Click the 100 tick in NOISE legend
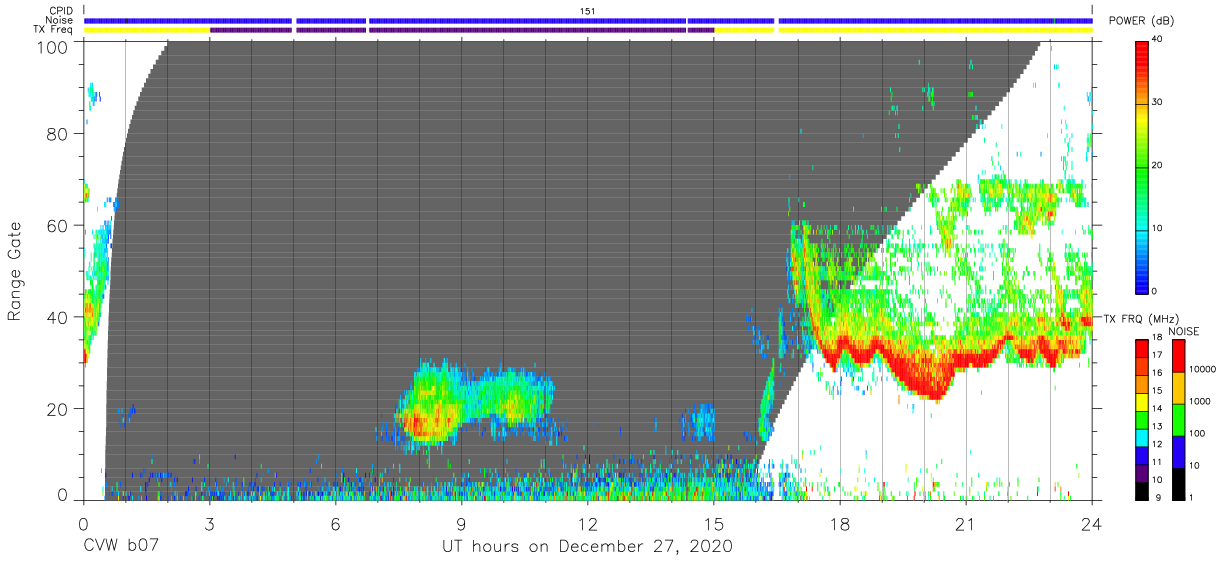Viewport: 1228px width, 567px height. pyautogui.click(x=1195, y=434)
